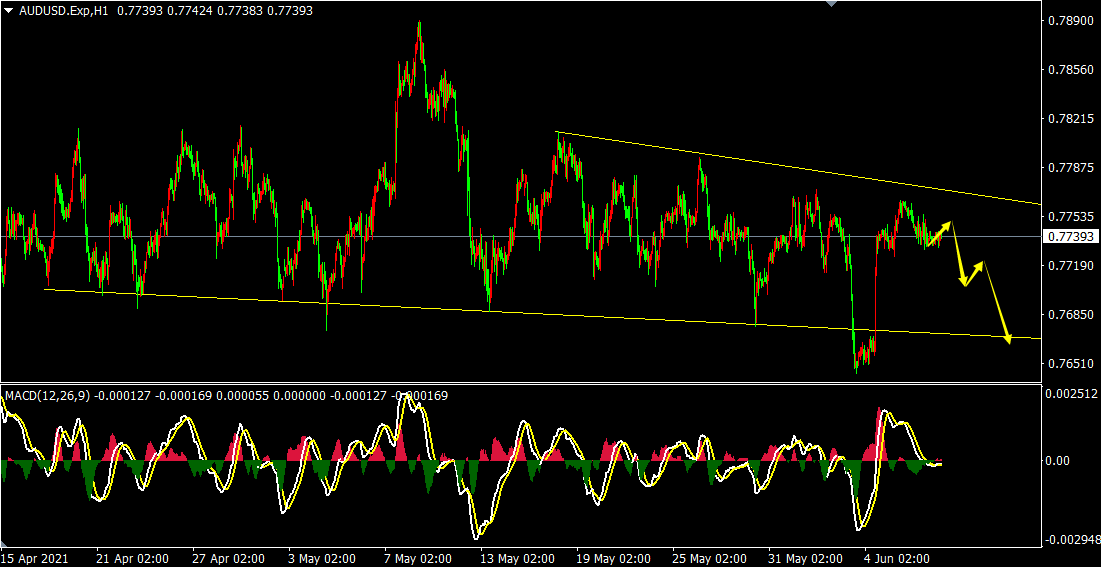Click the divider between chart and MACD panel
The width and height of the screenshot is (1101, 567).
tap(520, 384)
